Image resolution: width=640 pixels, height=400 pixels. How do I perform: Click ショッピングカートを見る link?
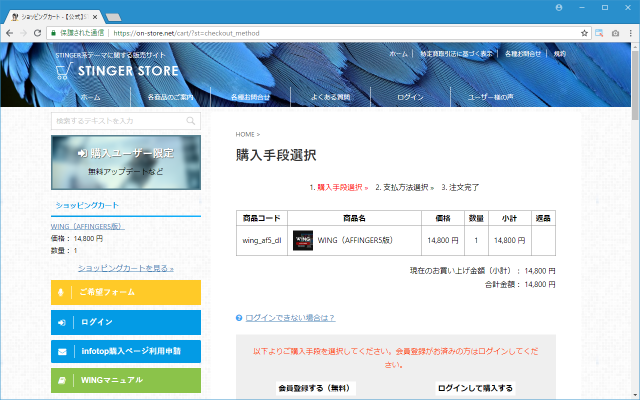pos(126,268)
